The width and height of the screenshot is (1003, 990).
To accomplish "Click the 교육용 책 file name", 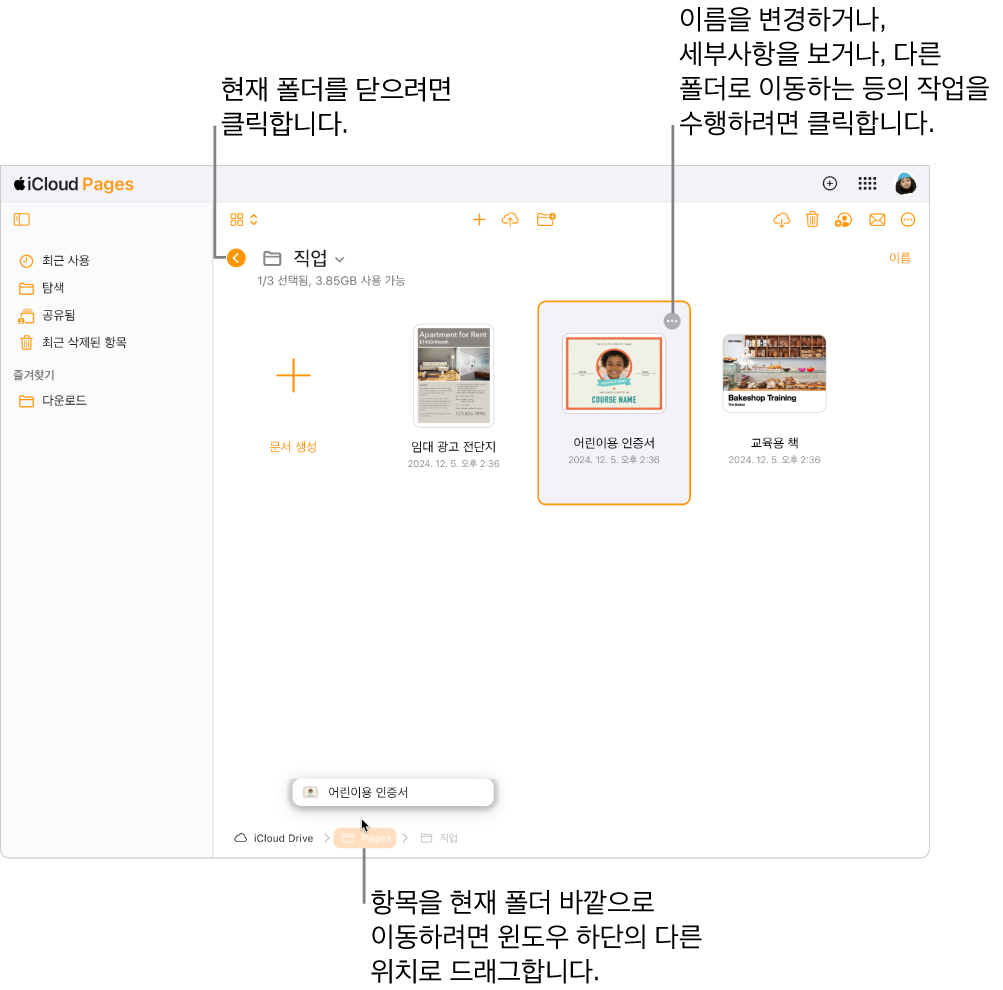I will [775, 443].
